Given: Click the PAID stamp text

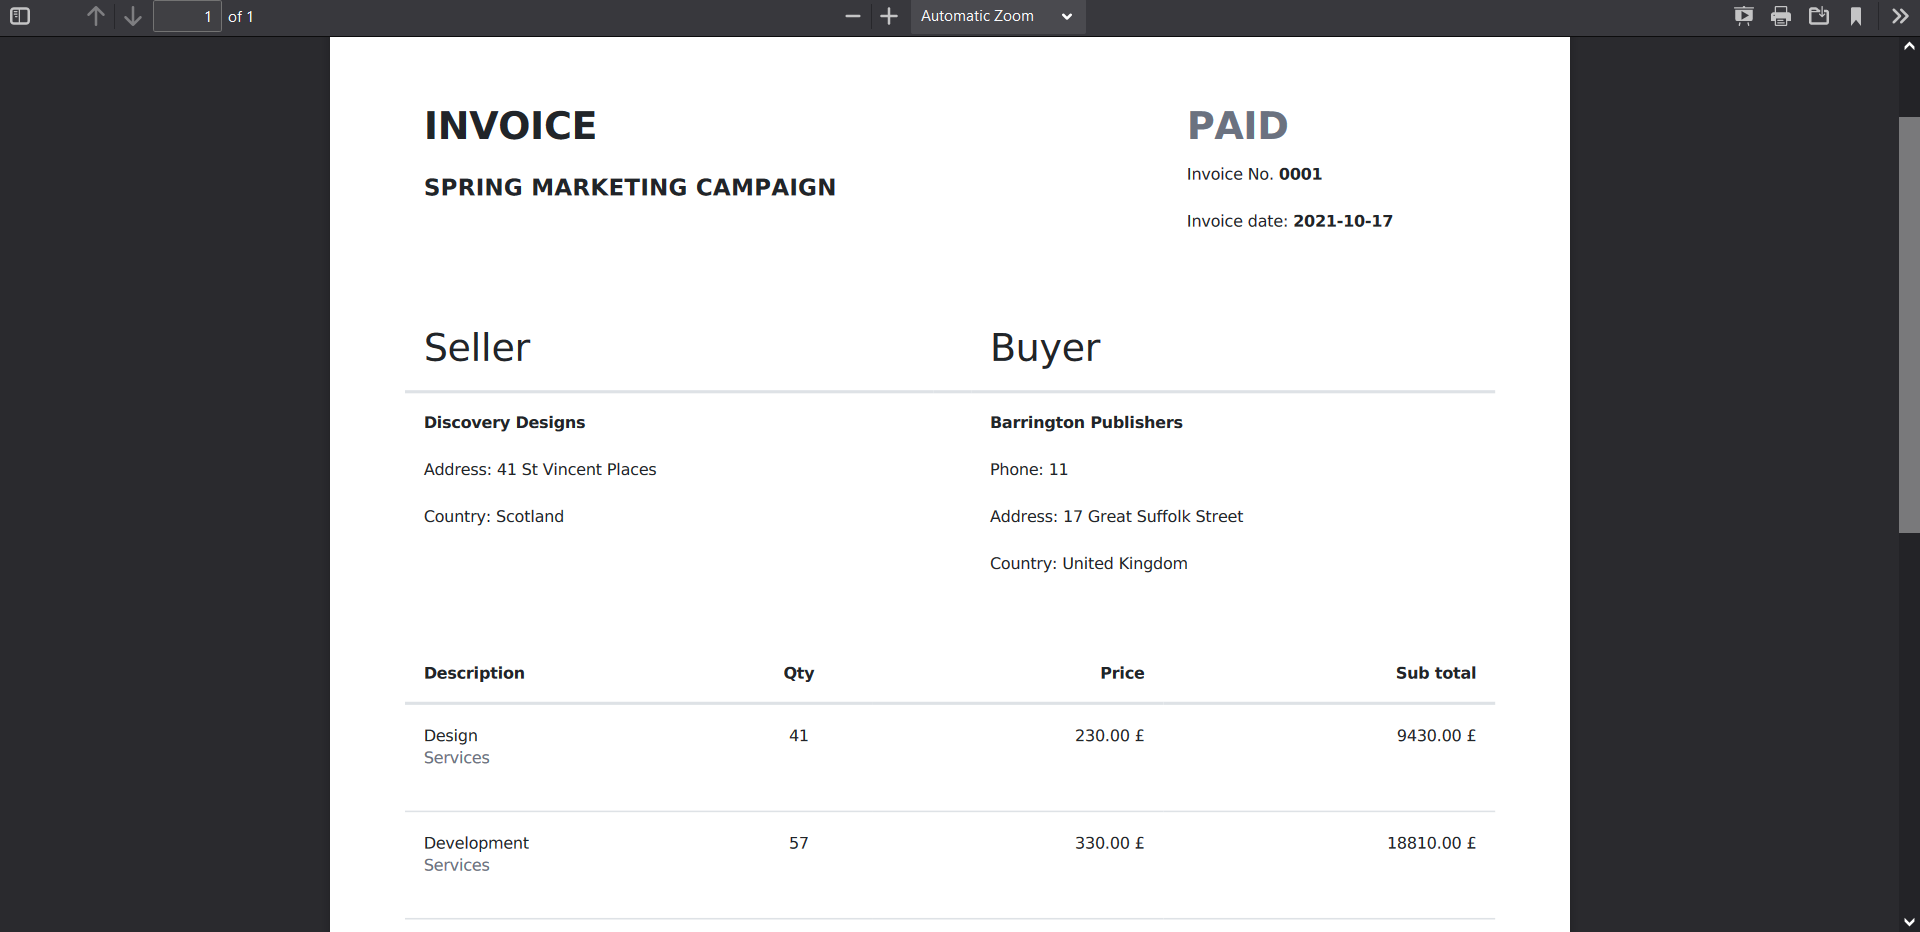Looking at the screenshot, I should pos(1237,125).
